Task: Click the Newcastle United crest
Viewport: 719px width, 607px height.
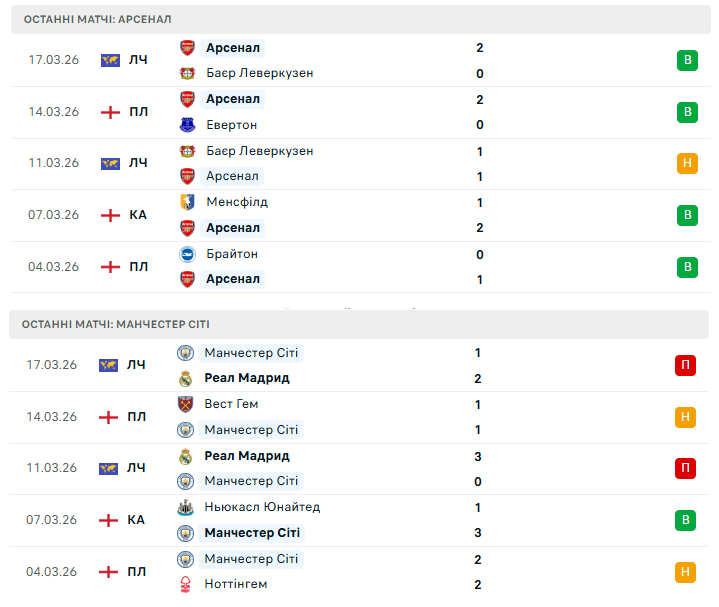Action: tap(185, 507)
